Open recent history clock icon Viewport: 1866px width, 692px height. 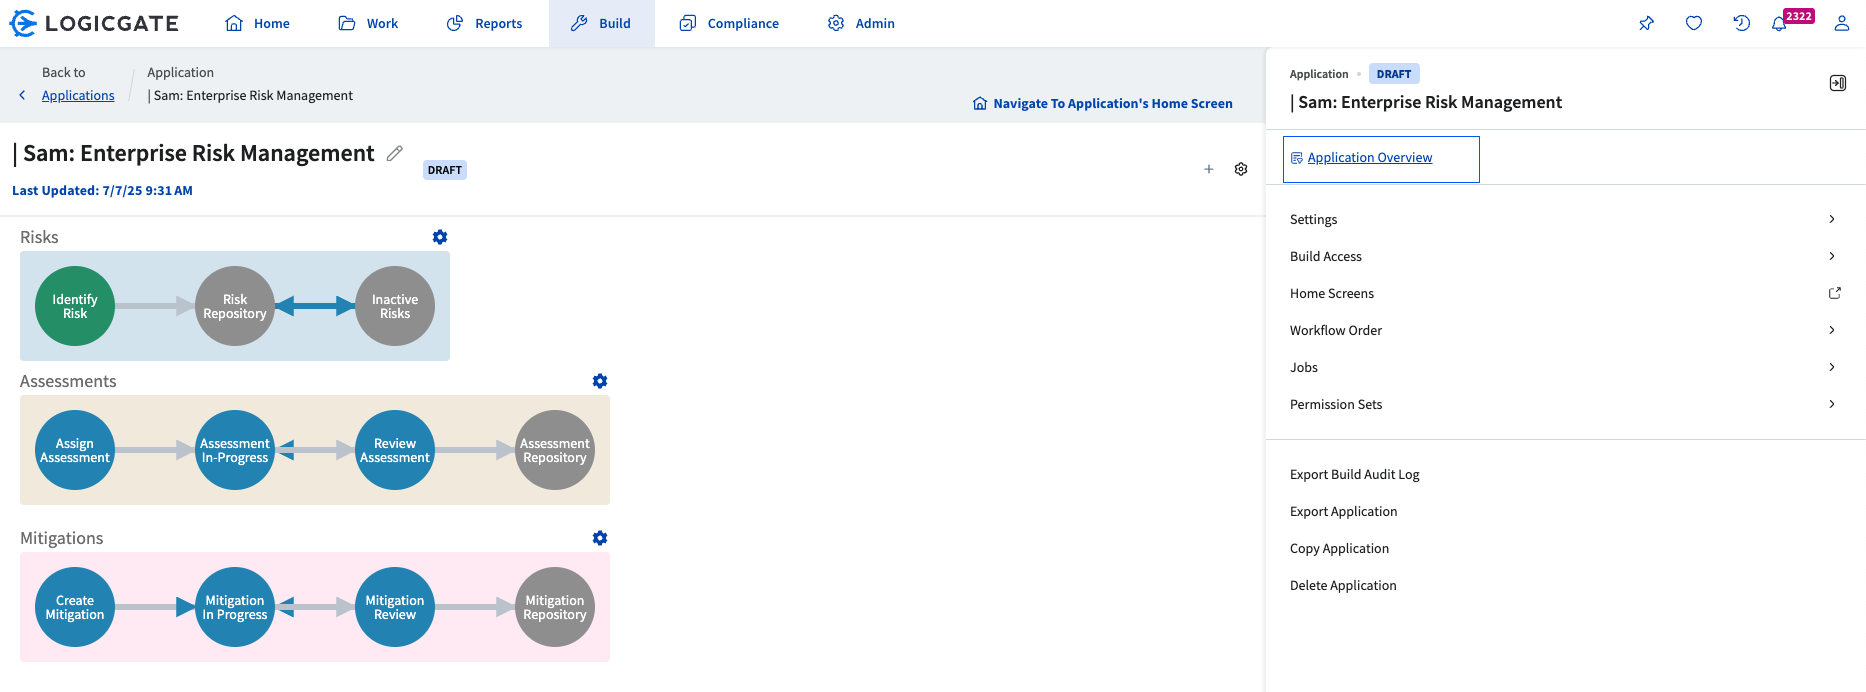[x=1741, y=23]
